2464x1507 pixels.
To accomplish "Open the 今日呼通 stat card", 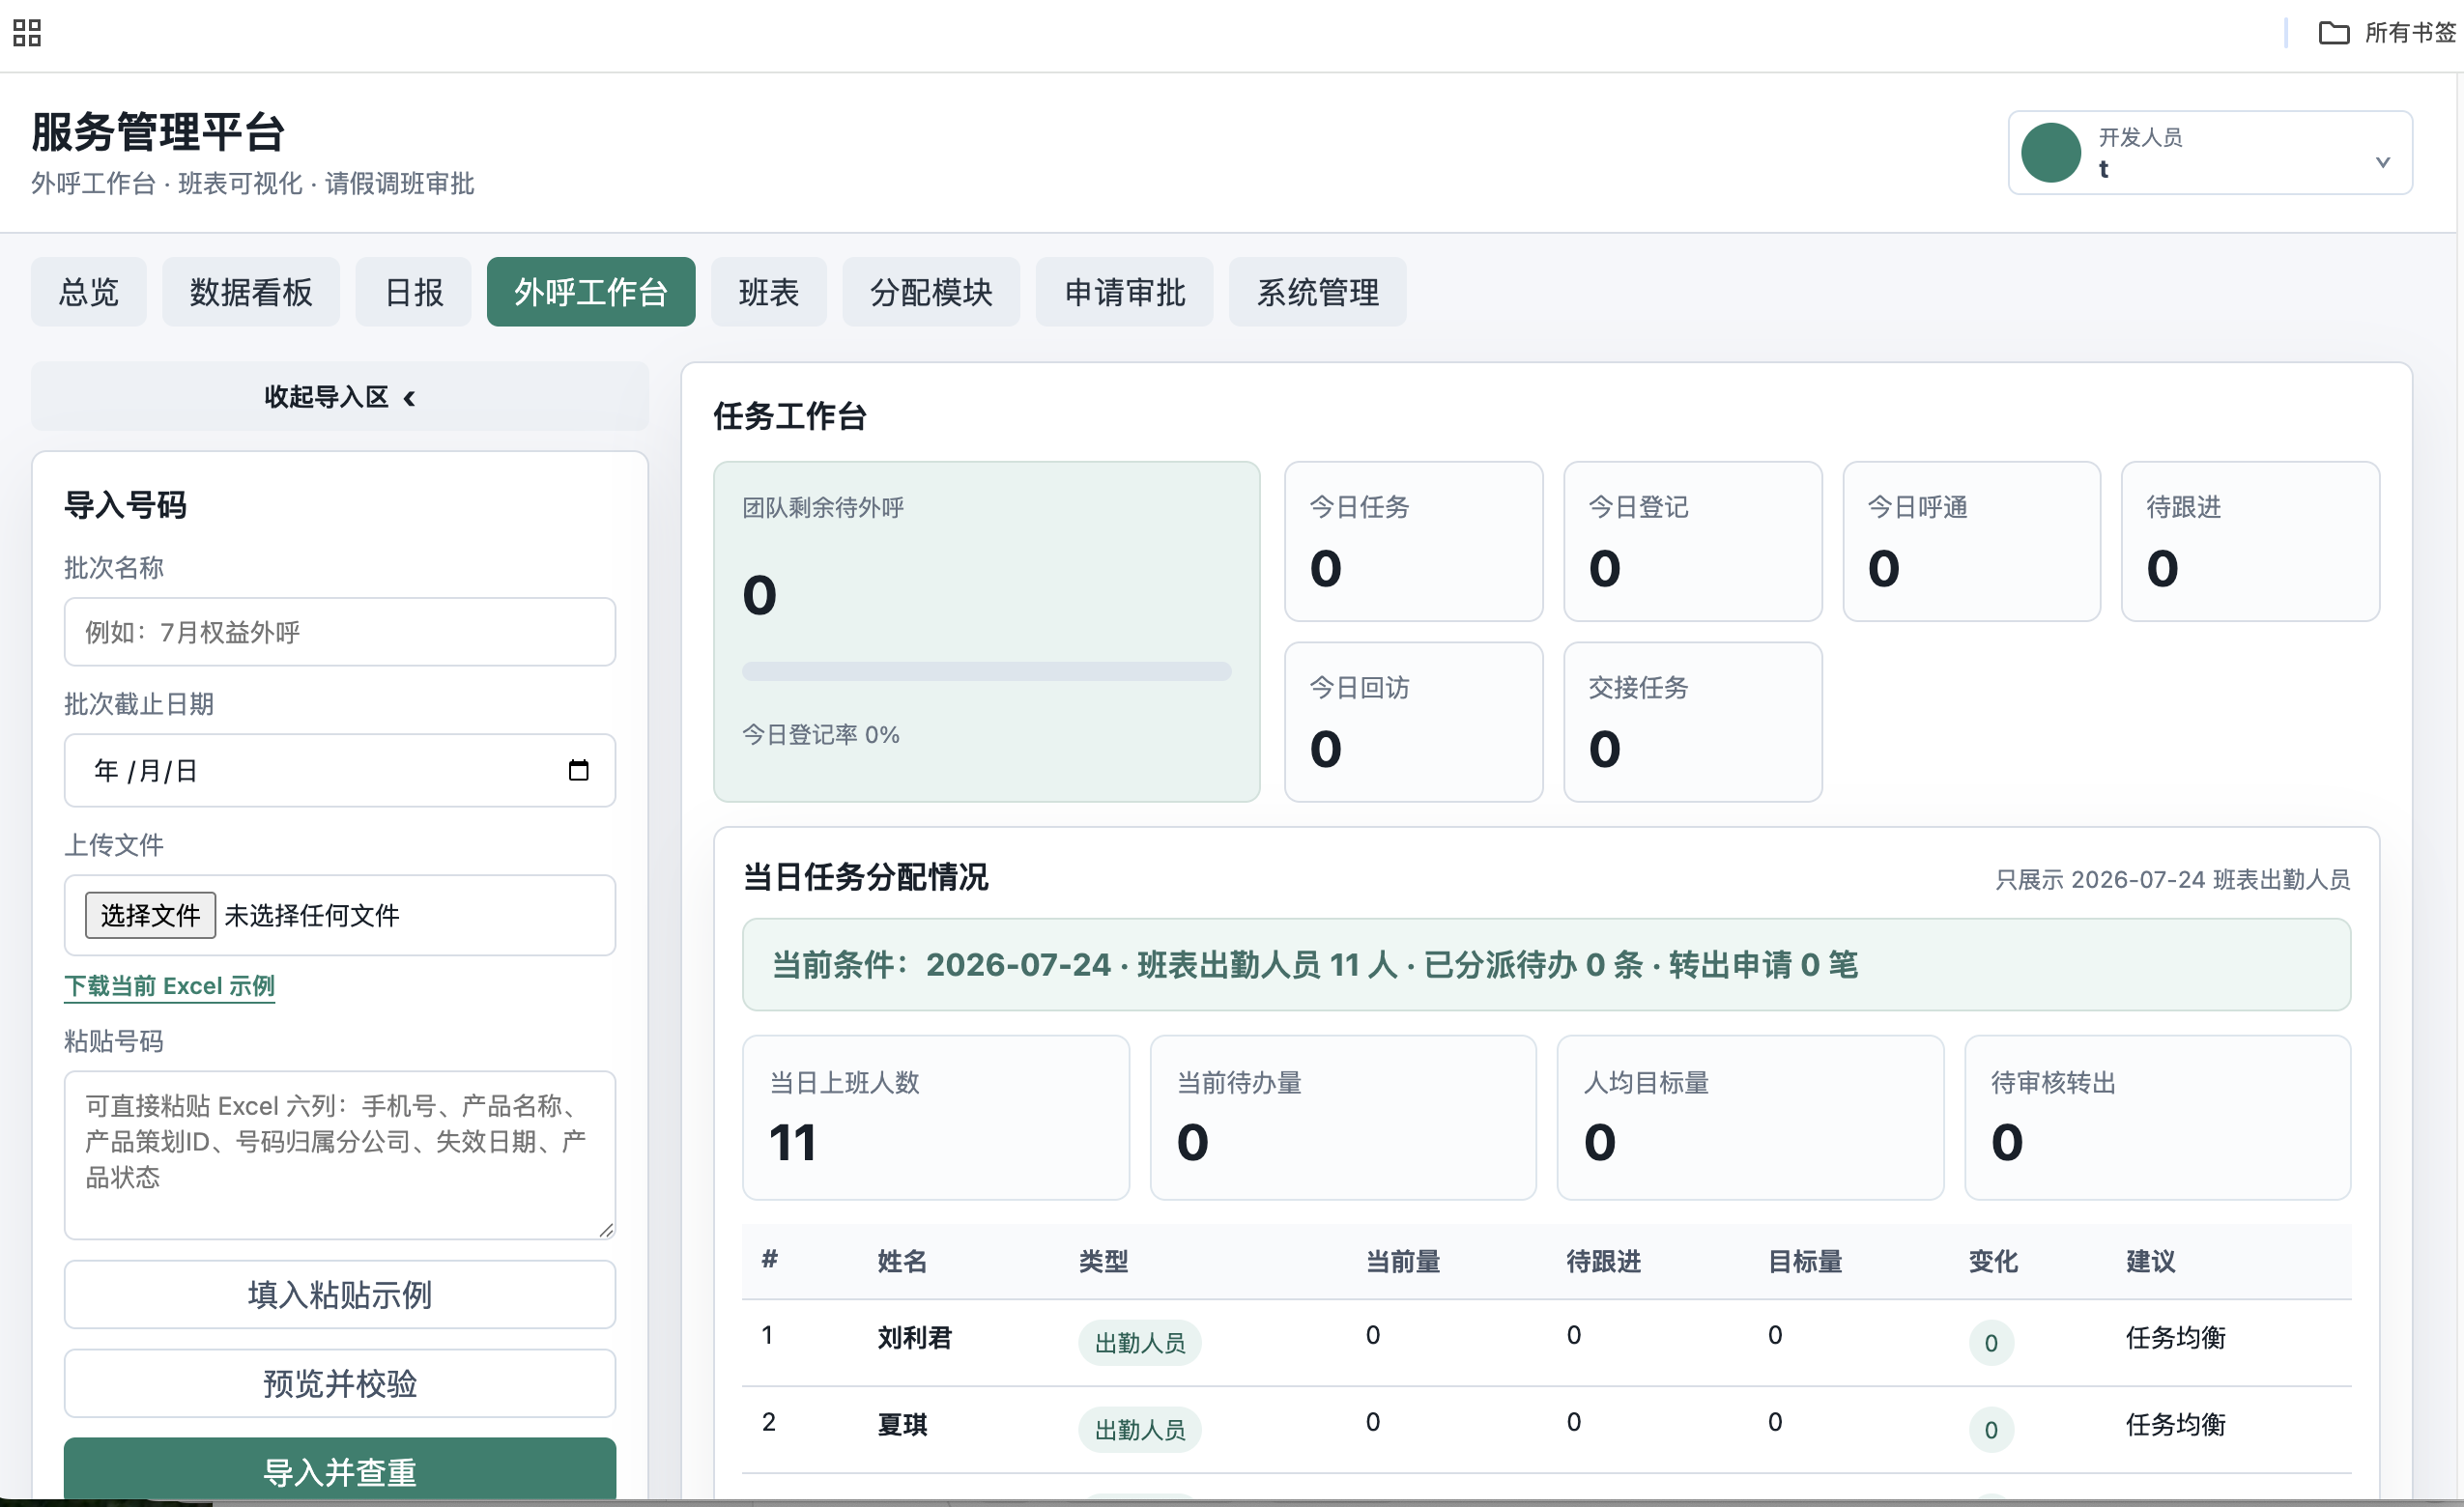I will [x=1972, y=542].
